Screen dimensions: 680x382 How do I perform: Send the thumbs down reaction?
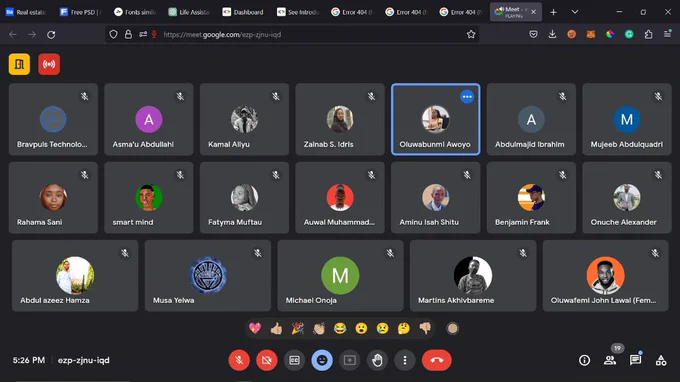[425, 328]
